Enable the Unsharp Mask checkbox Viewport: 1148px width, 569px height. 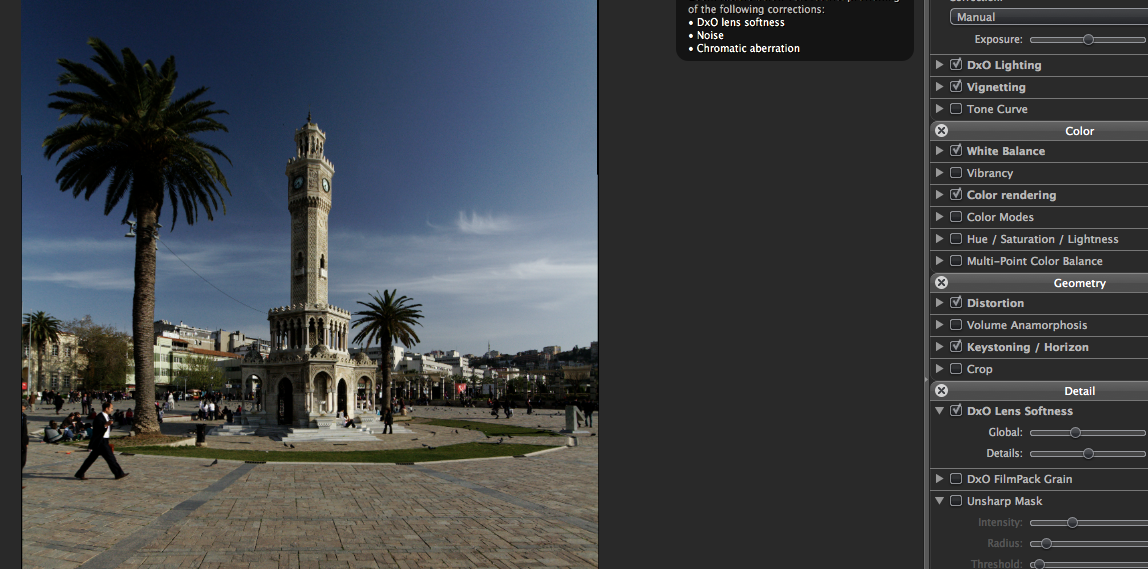(x=956, y=501)
